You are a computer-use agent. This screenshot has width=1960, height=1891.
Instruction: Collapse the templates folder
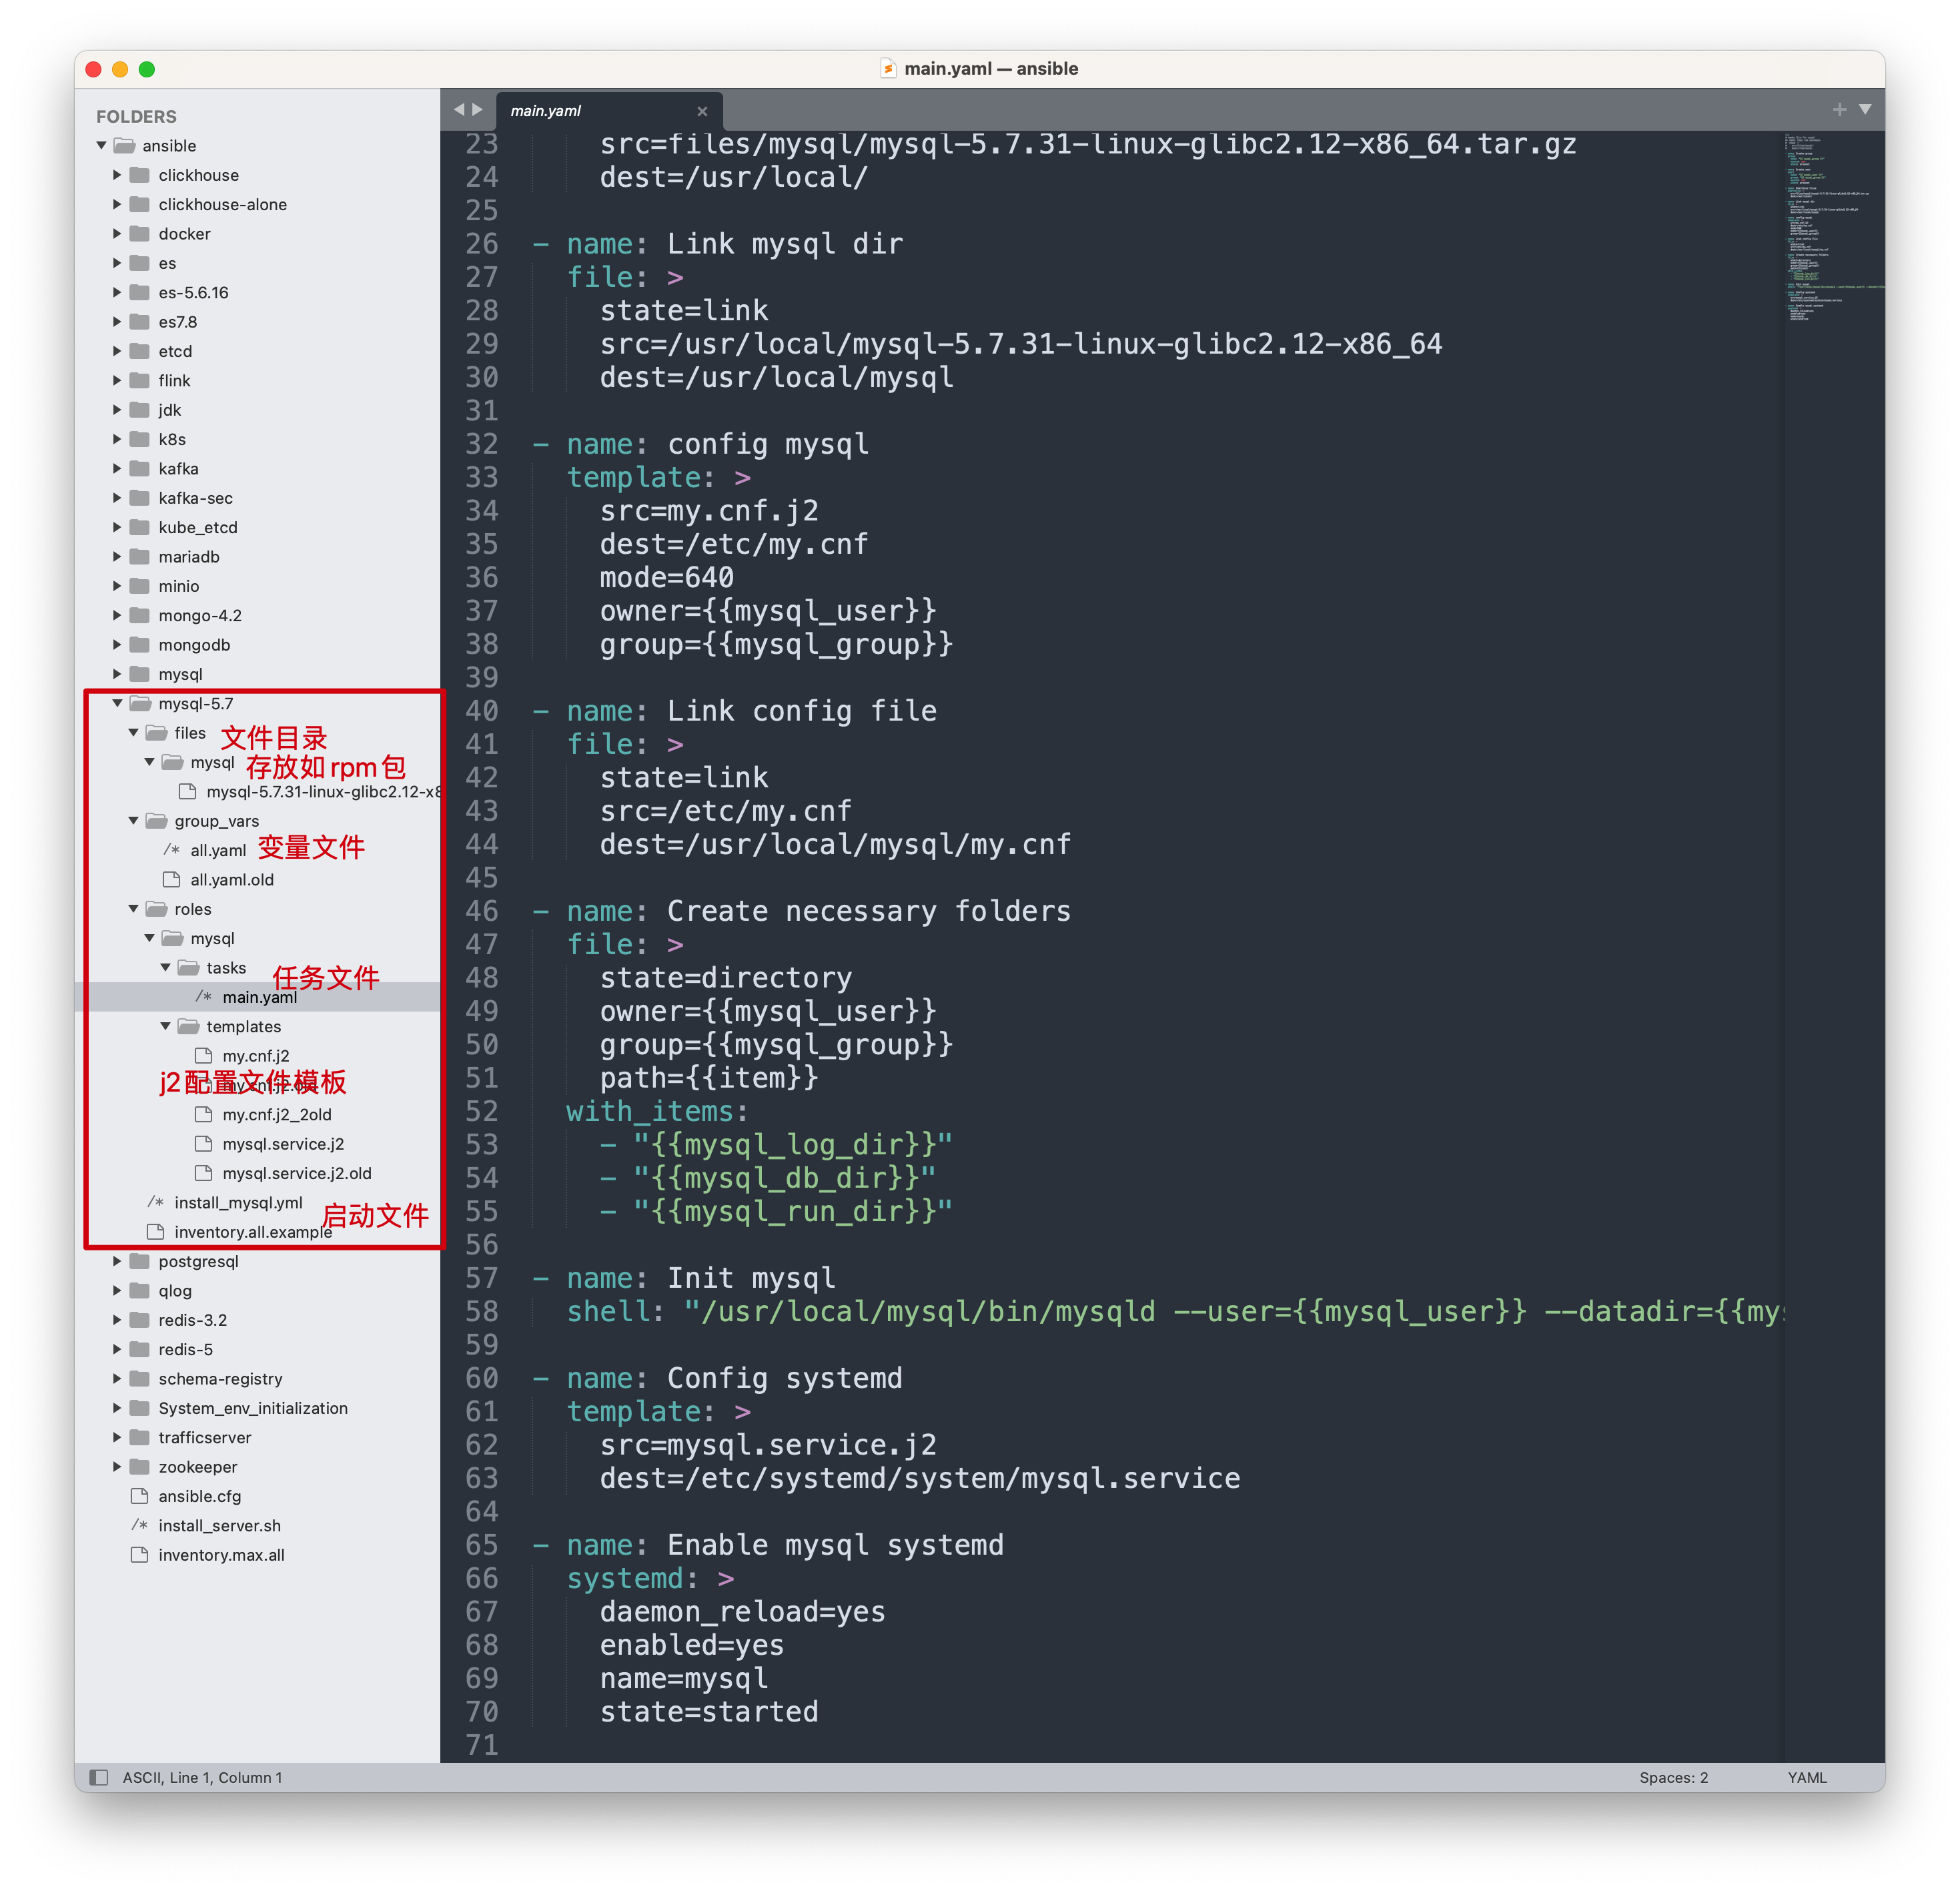(165, 1027)
